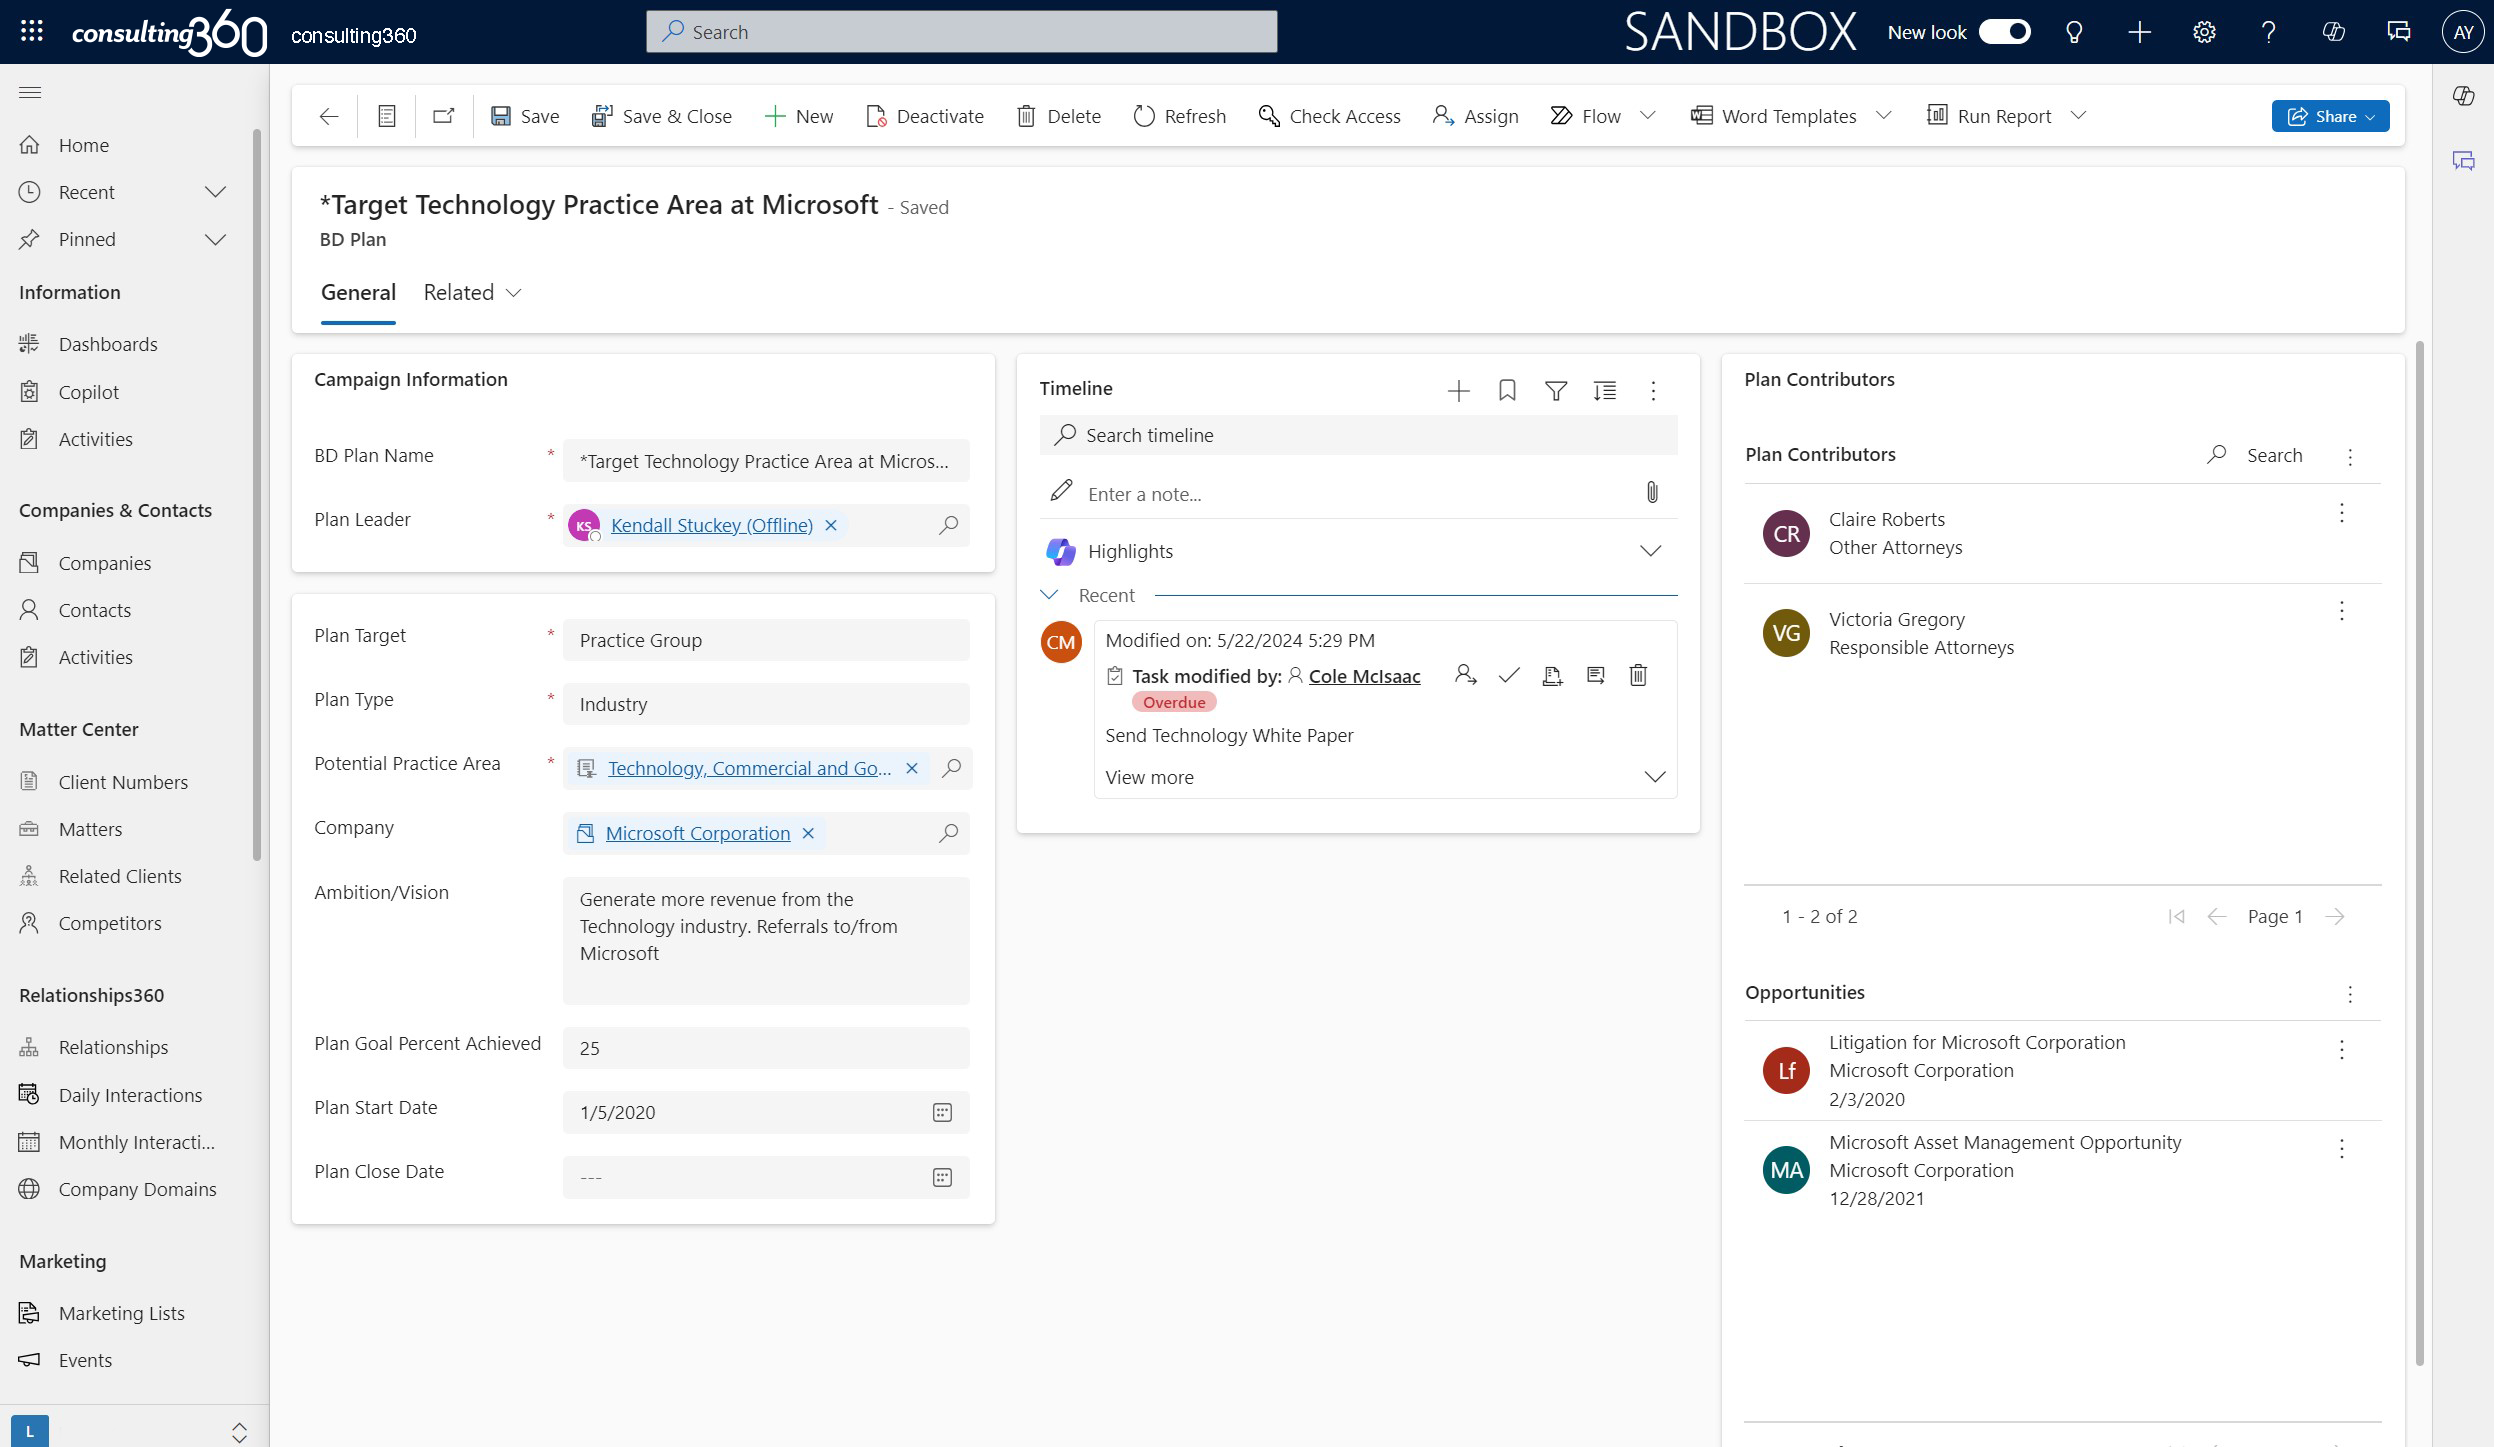Open Technology, Commercial practice area link
Viewport: 2494px width, 1447px height.
749,768
